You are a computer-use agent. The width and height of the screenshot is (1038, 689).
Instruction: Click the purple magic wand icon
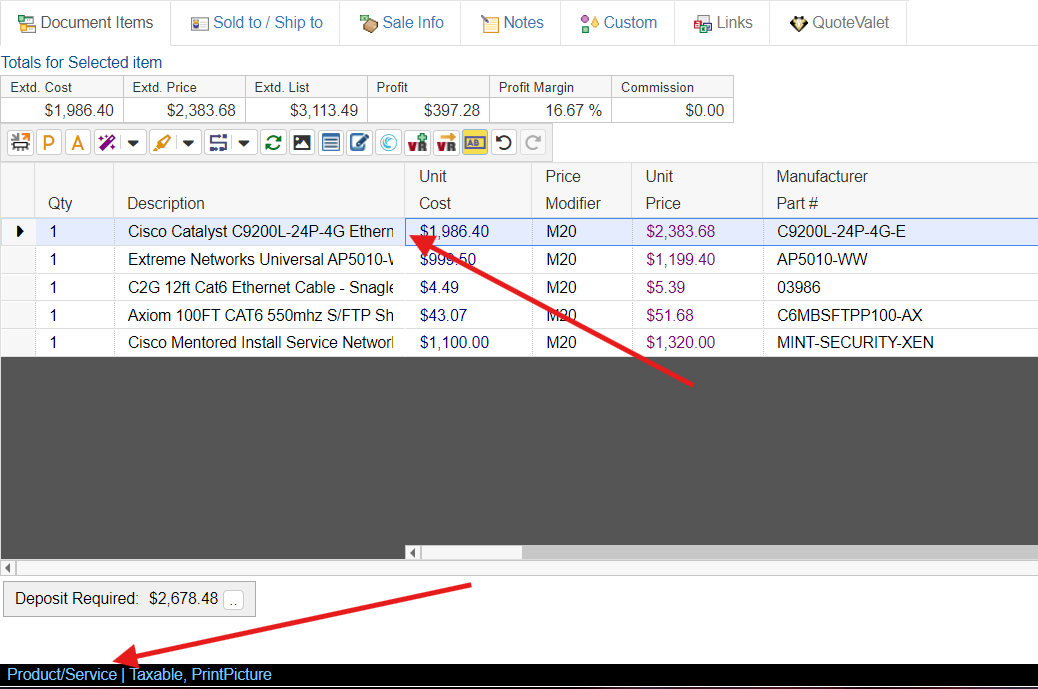tap(106, 143)
